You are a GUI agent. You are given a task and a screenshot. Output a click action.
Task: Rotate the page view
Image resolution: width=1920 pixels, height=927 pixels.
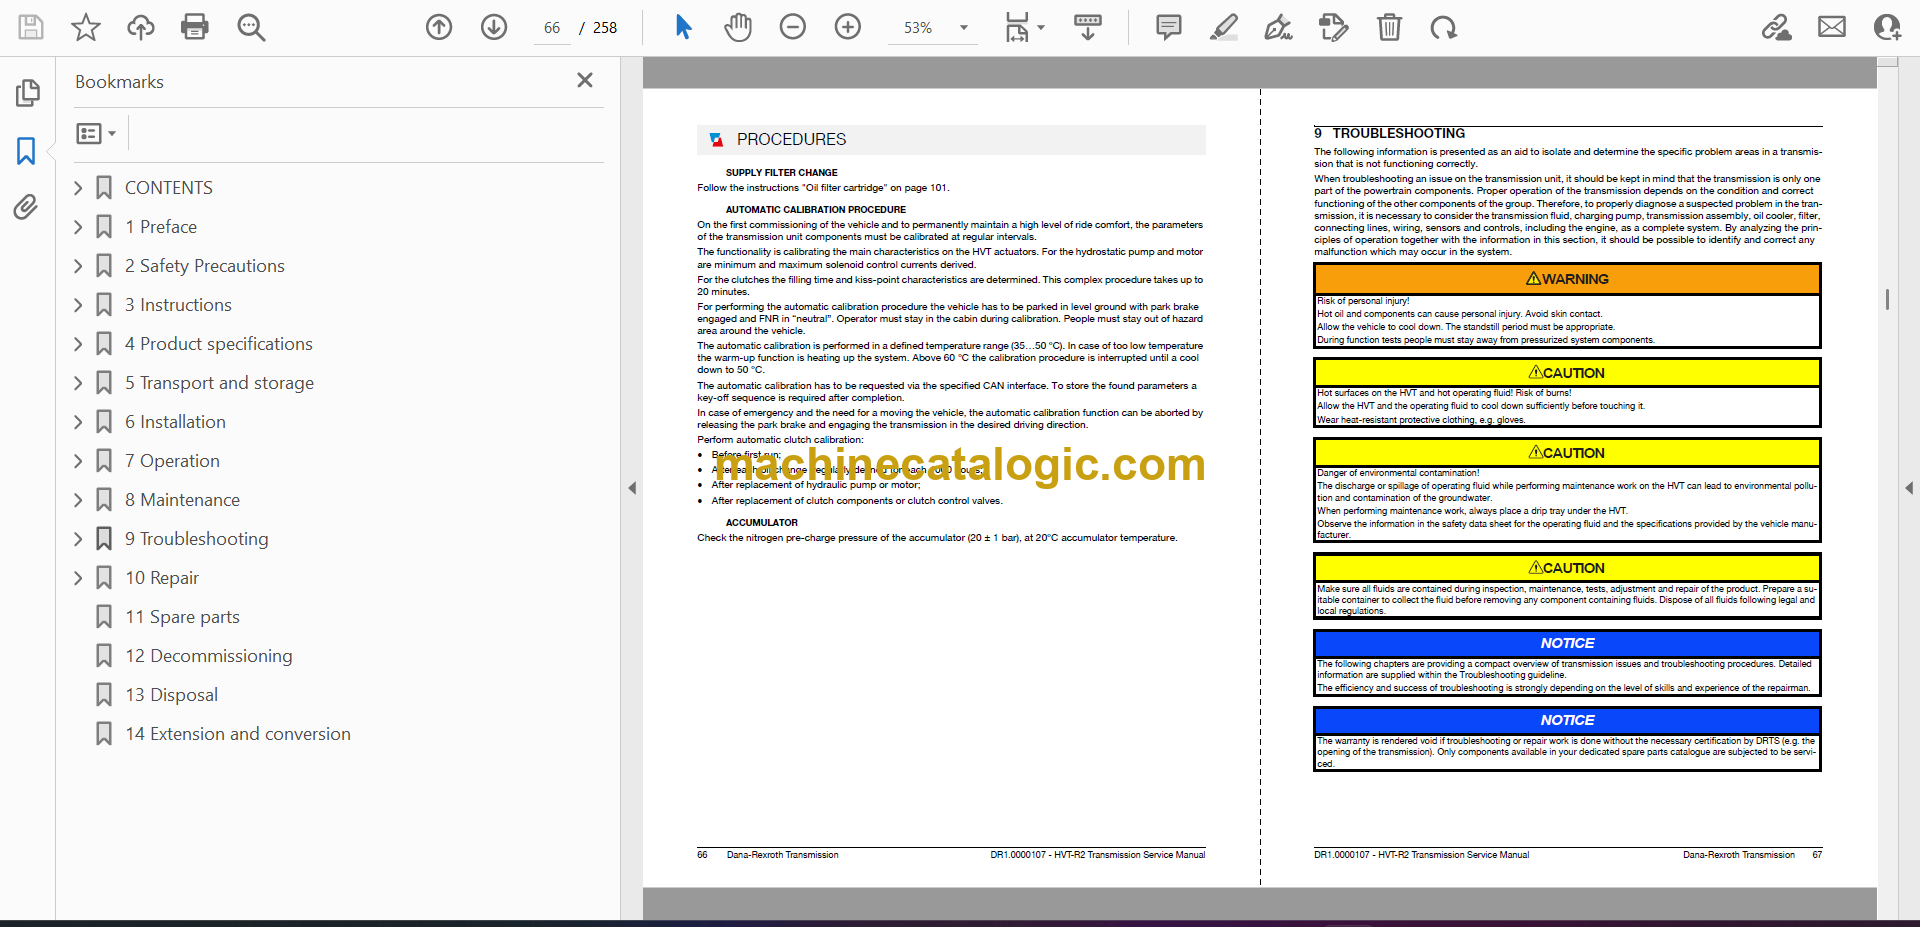pos(1443,27)
